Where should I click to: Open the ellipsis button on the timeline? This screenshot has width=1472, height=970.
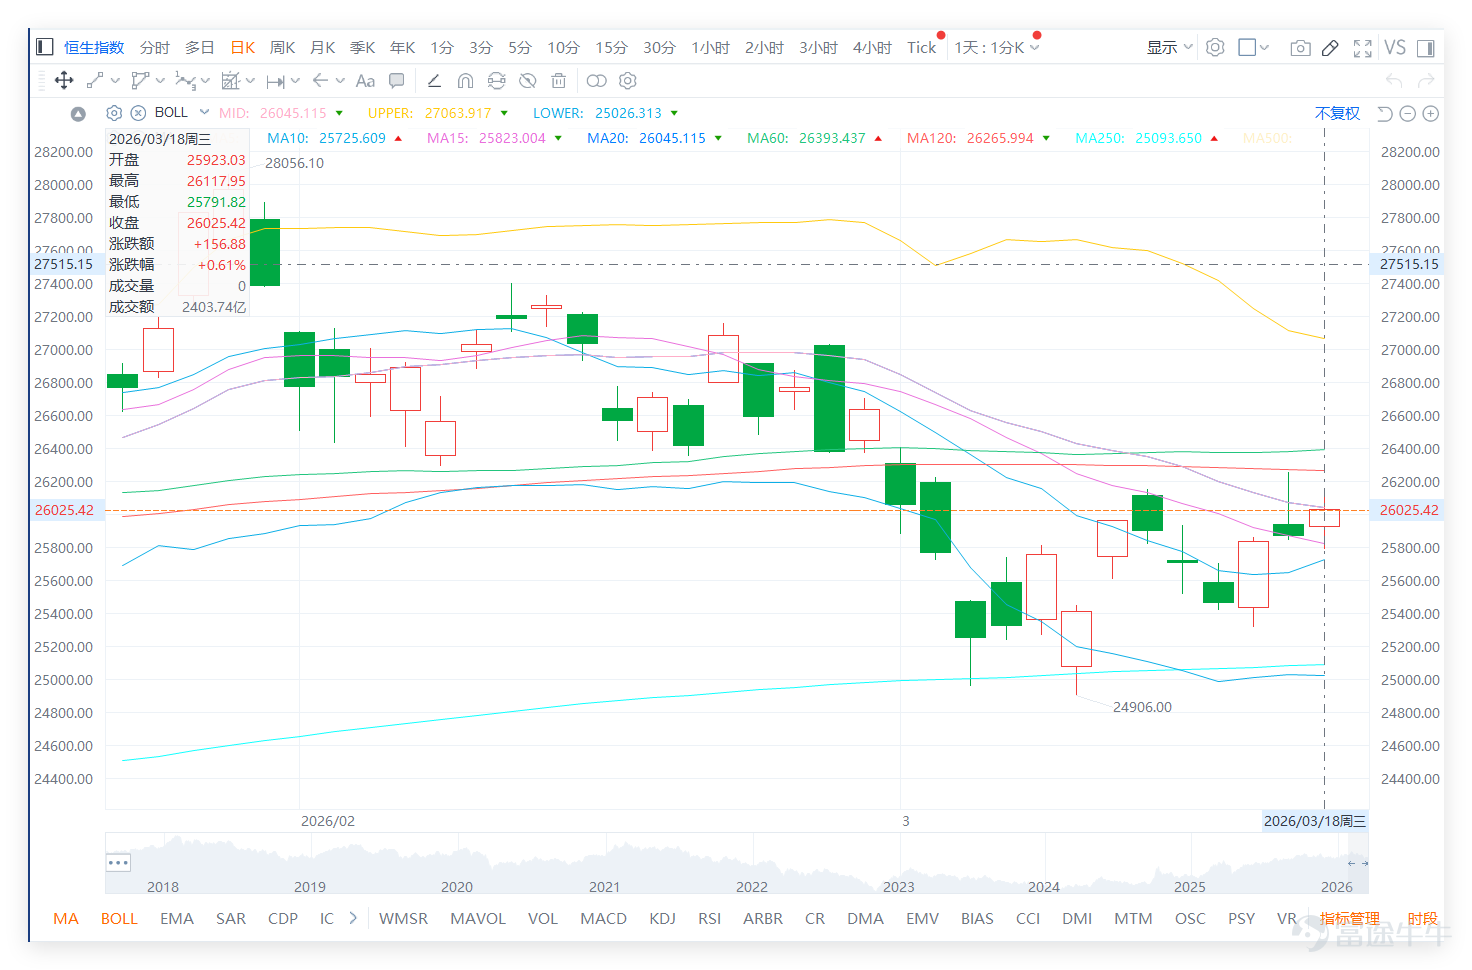tap(118, 862)
